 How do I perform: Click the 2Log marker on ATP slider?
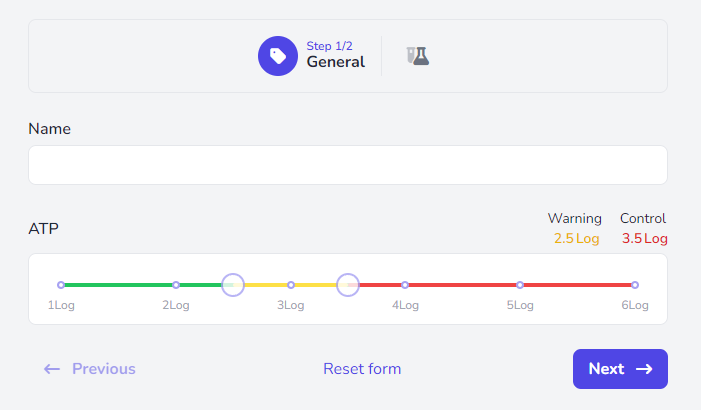(176, 285)
